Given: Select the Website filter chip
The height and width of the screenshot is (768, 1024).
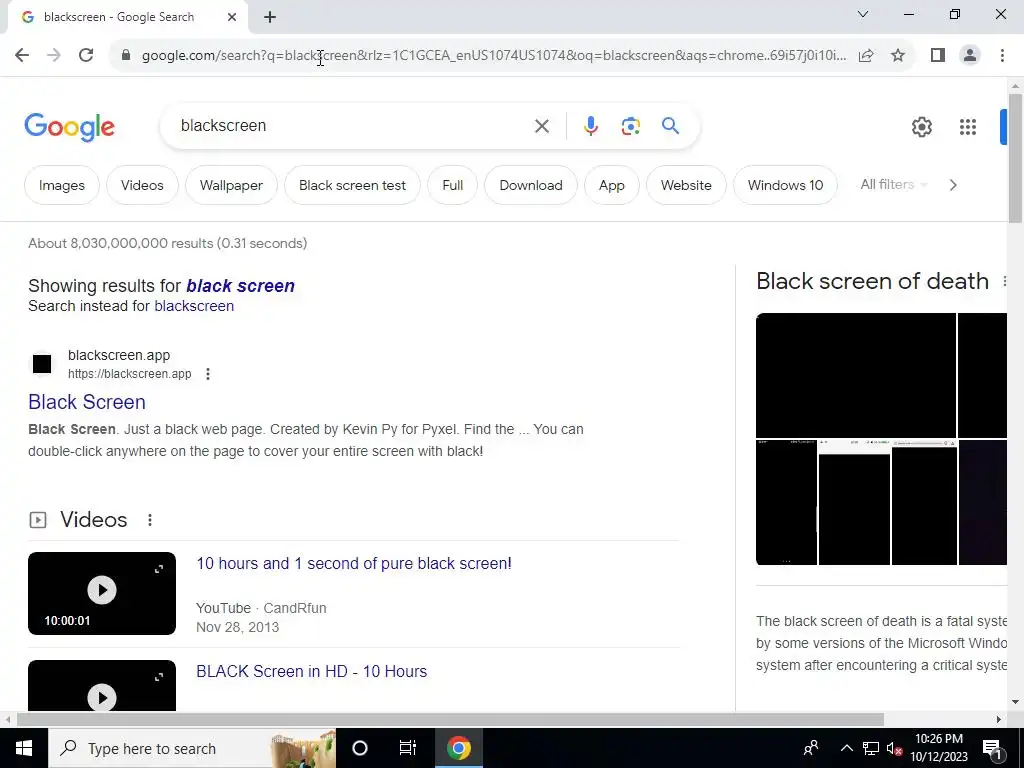Looking at the screenshot, I should (x=686, y=185).
